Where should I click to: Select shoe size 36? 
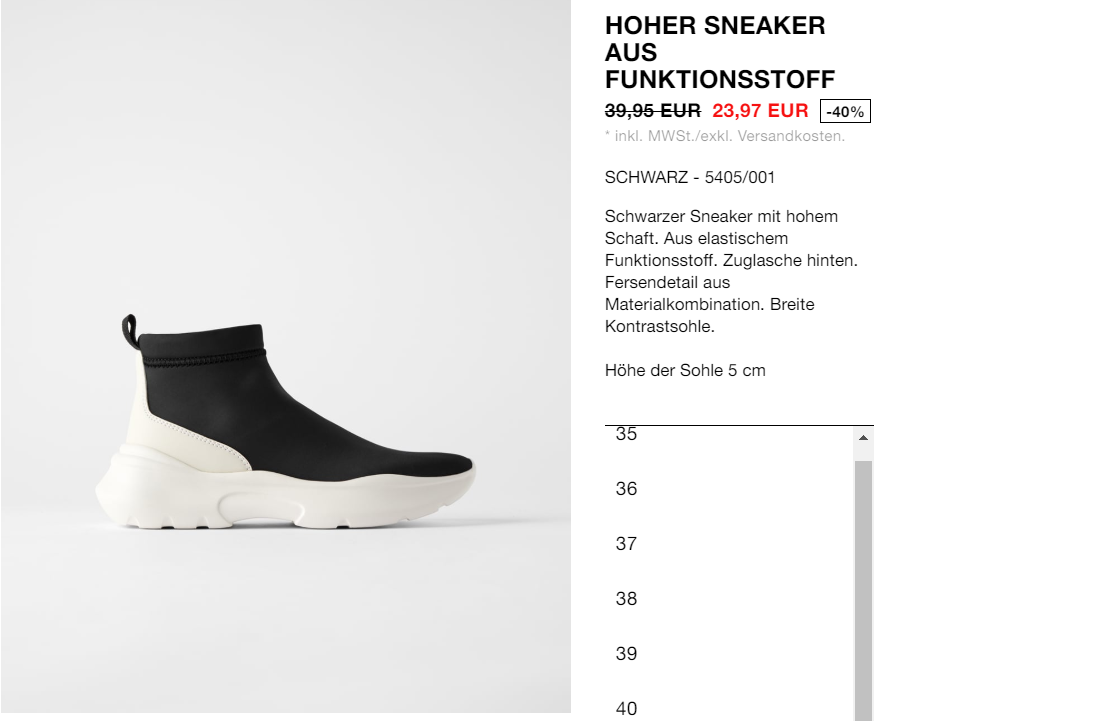pyautogui.click(x=729, y=489)
